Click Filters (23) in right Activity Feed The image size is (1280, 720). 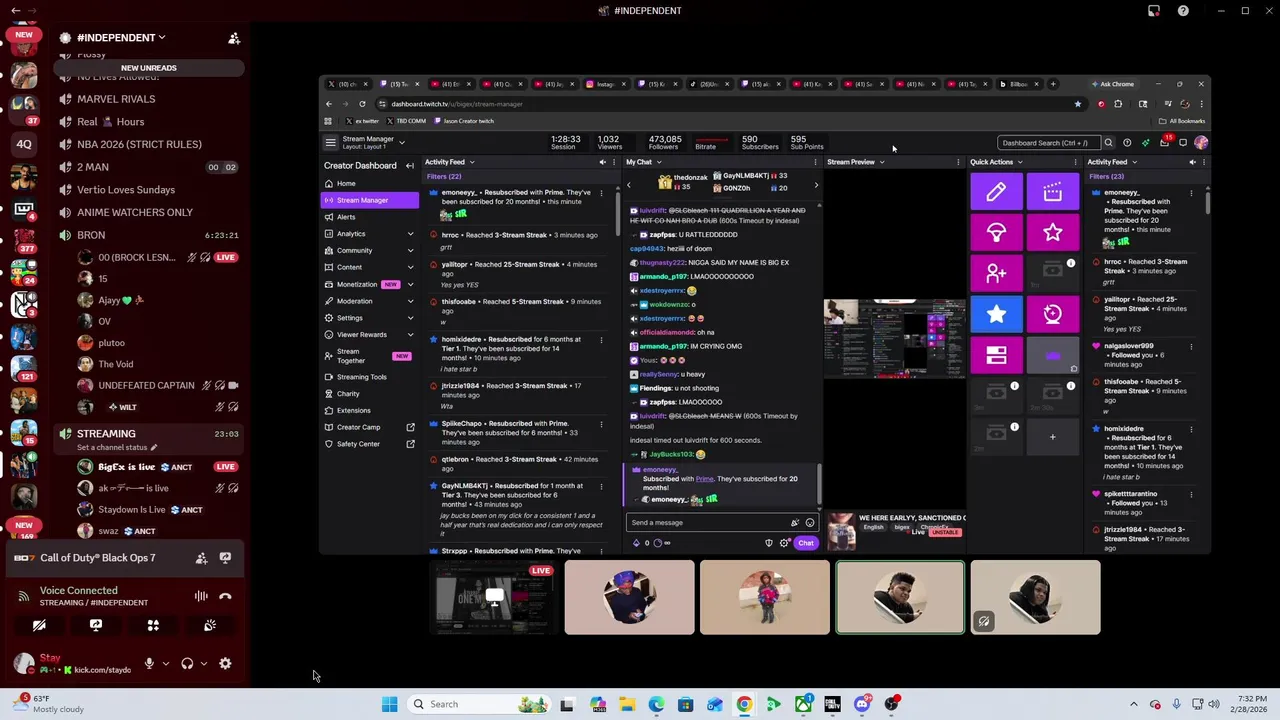pyautogui.click(x=1106, y=177)
